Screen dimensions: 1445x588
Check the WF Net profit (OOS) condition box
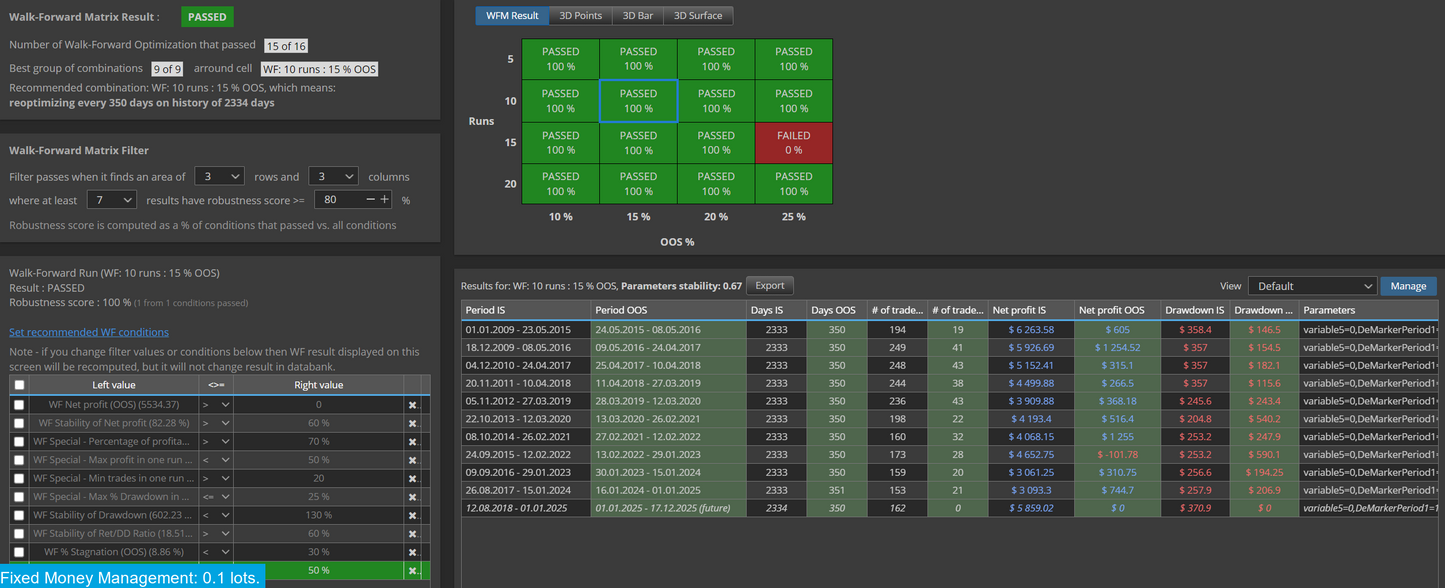tap(19, 405)
